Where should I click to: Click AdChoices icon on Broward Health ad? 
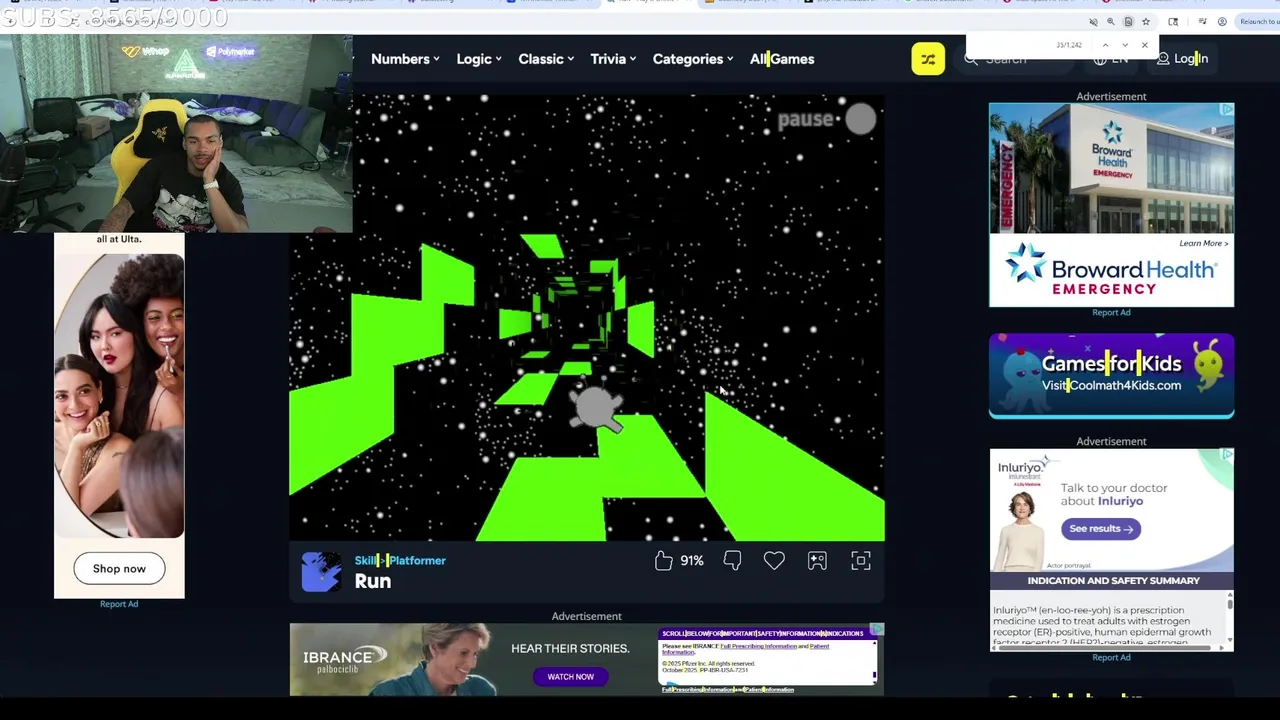pos(1226,109)
